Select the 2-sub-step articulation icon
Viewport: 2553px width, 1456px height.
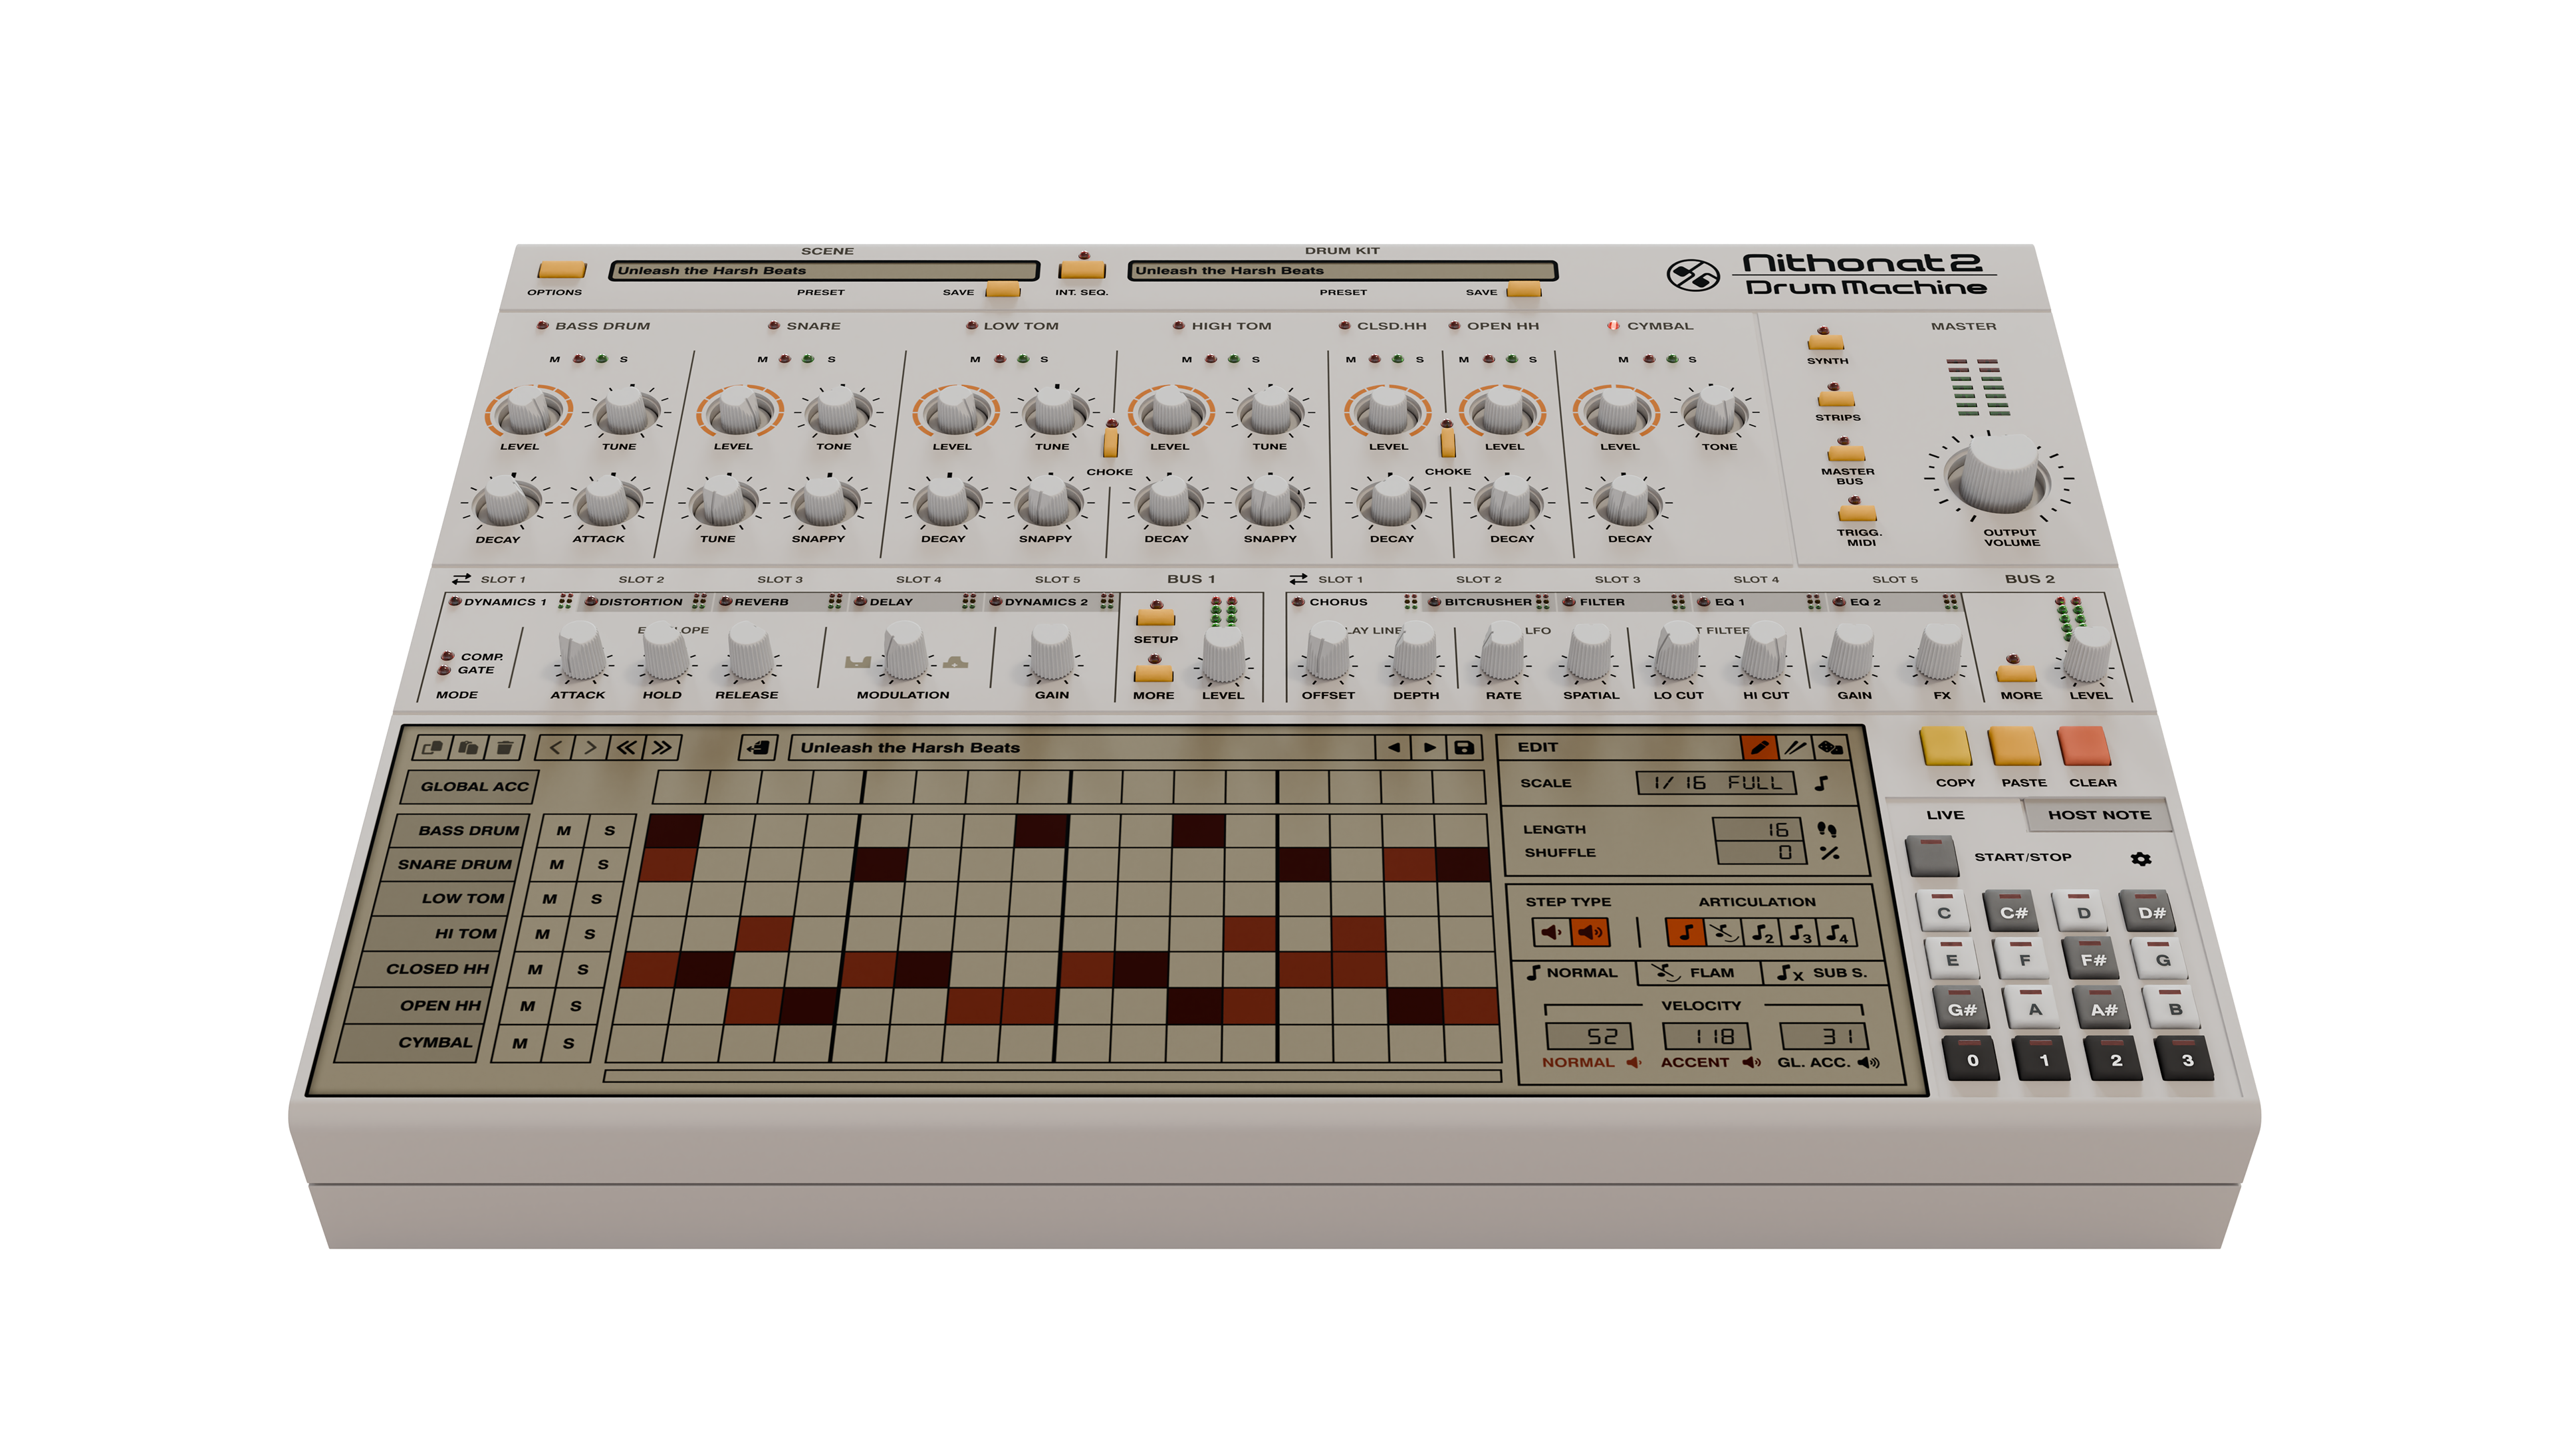coord(1761,932)
